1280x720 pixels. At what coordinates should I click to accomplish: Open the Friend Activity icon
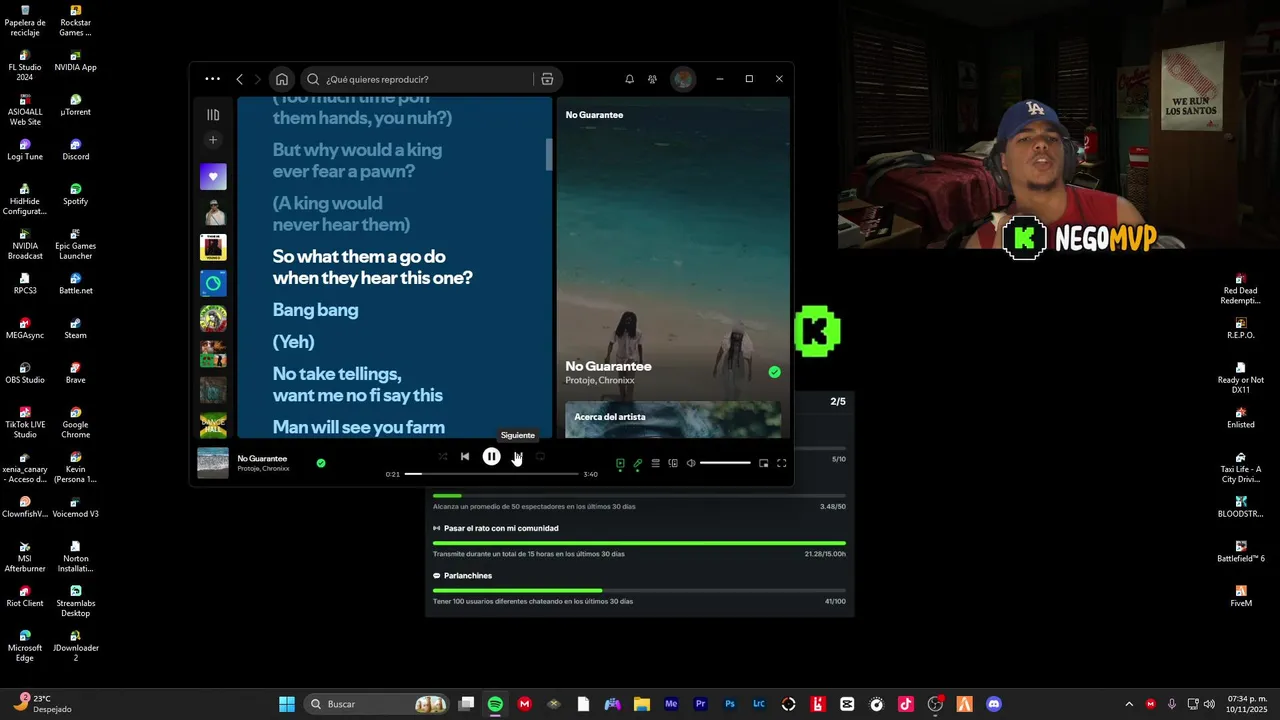(x=652, y=79)
